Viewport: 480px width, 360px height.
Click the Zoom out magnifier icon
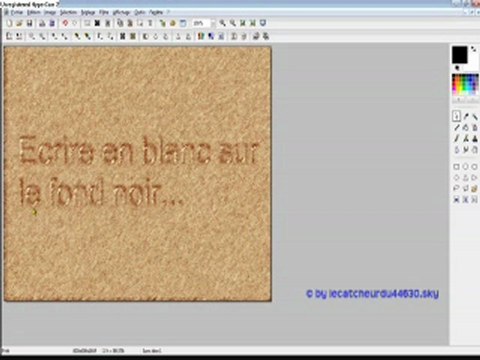(233, 23)
